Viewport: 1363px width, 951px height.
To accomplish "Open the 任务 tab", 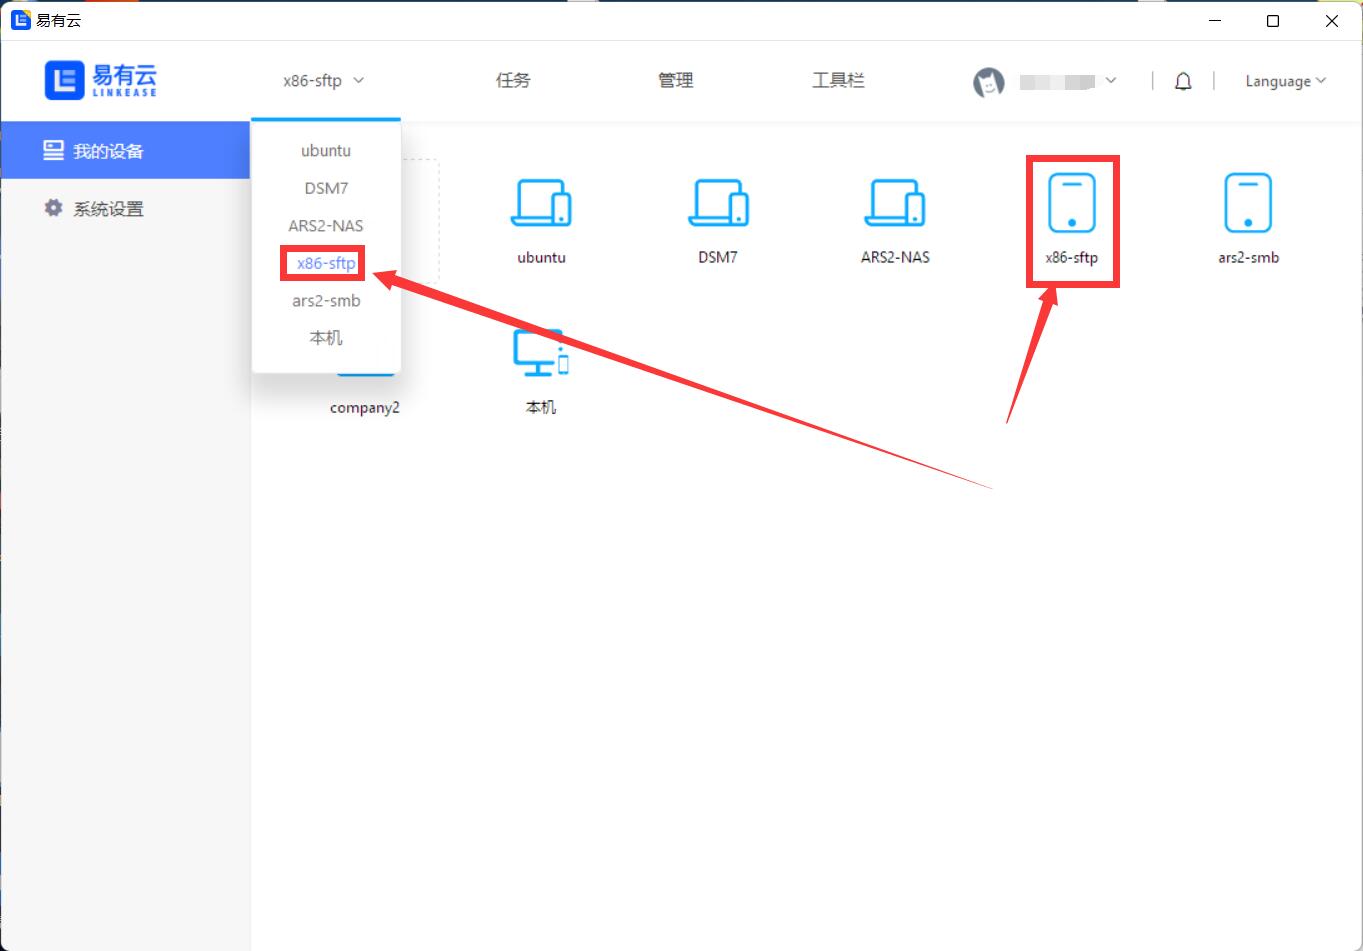I will click(513, 81).
